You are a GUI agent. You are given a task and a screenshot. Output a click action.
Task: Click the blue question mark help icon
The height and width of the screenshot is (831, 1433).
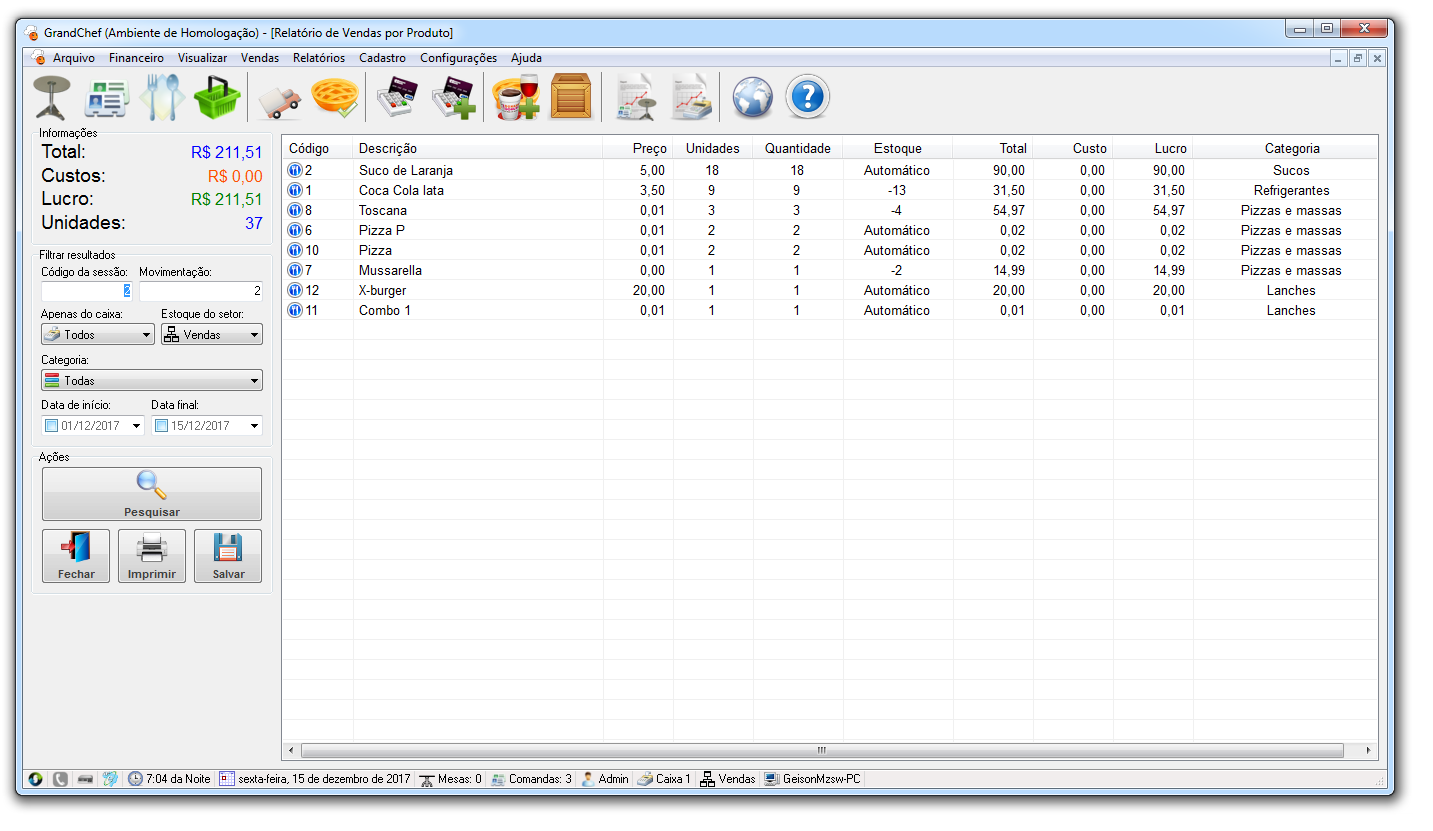coord(808,98)
